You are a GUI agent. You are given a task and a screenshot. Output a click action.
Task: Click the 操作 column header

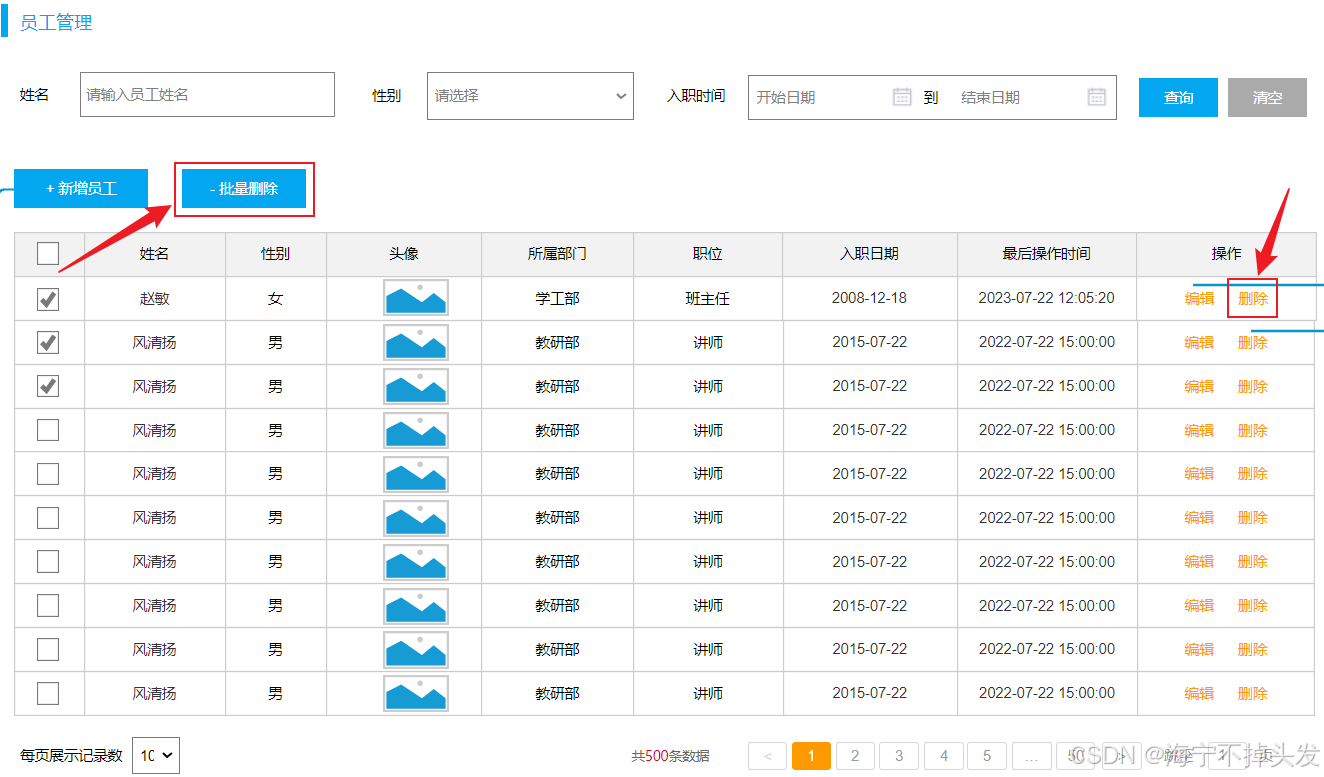tap(1226, 254)
